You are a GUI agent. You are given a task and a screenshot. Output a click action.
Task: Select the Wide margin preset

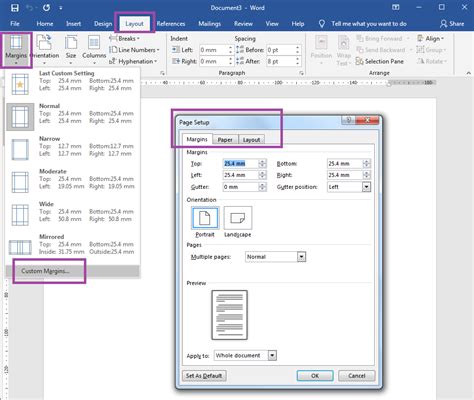73,214
